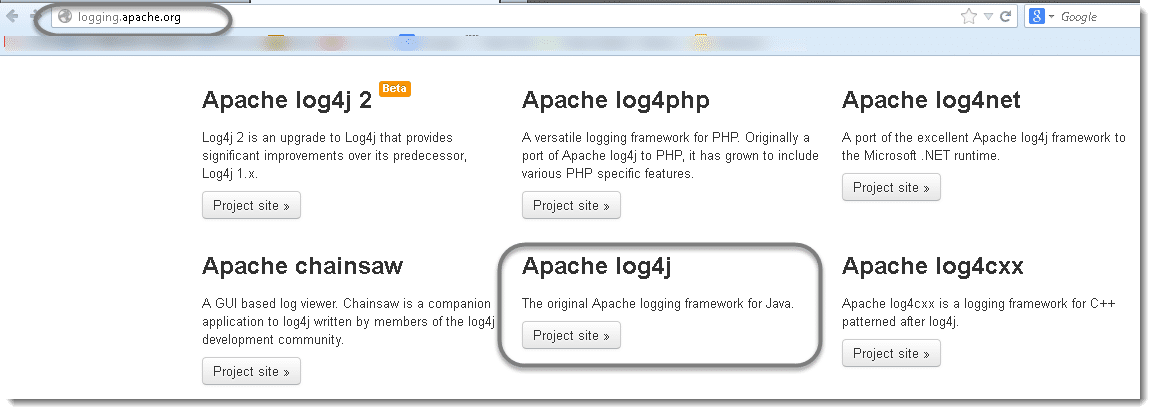Click the browser back arrow

coord(13,16)
